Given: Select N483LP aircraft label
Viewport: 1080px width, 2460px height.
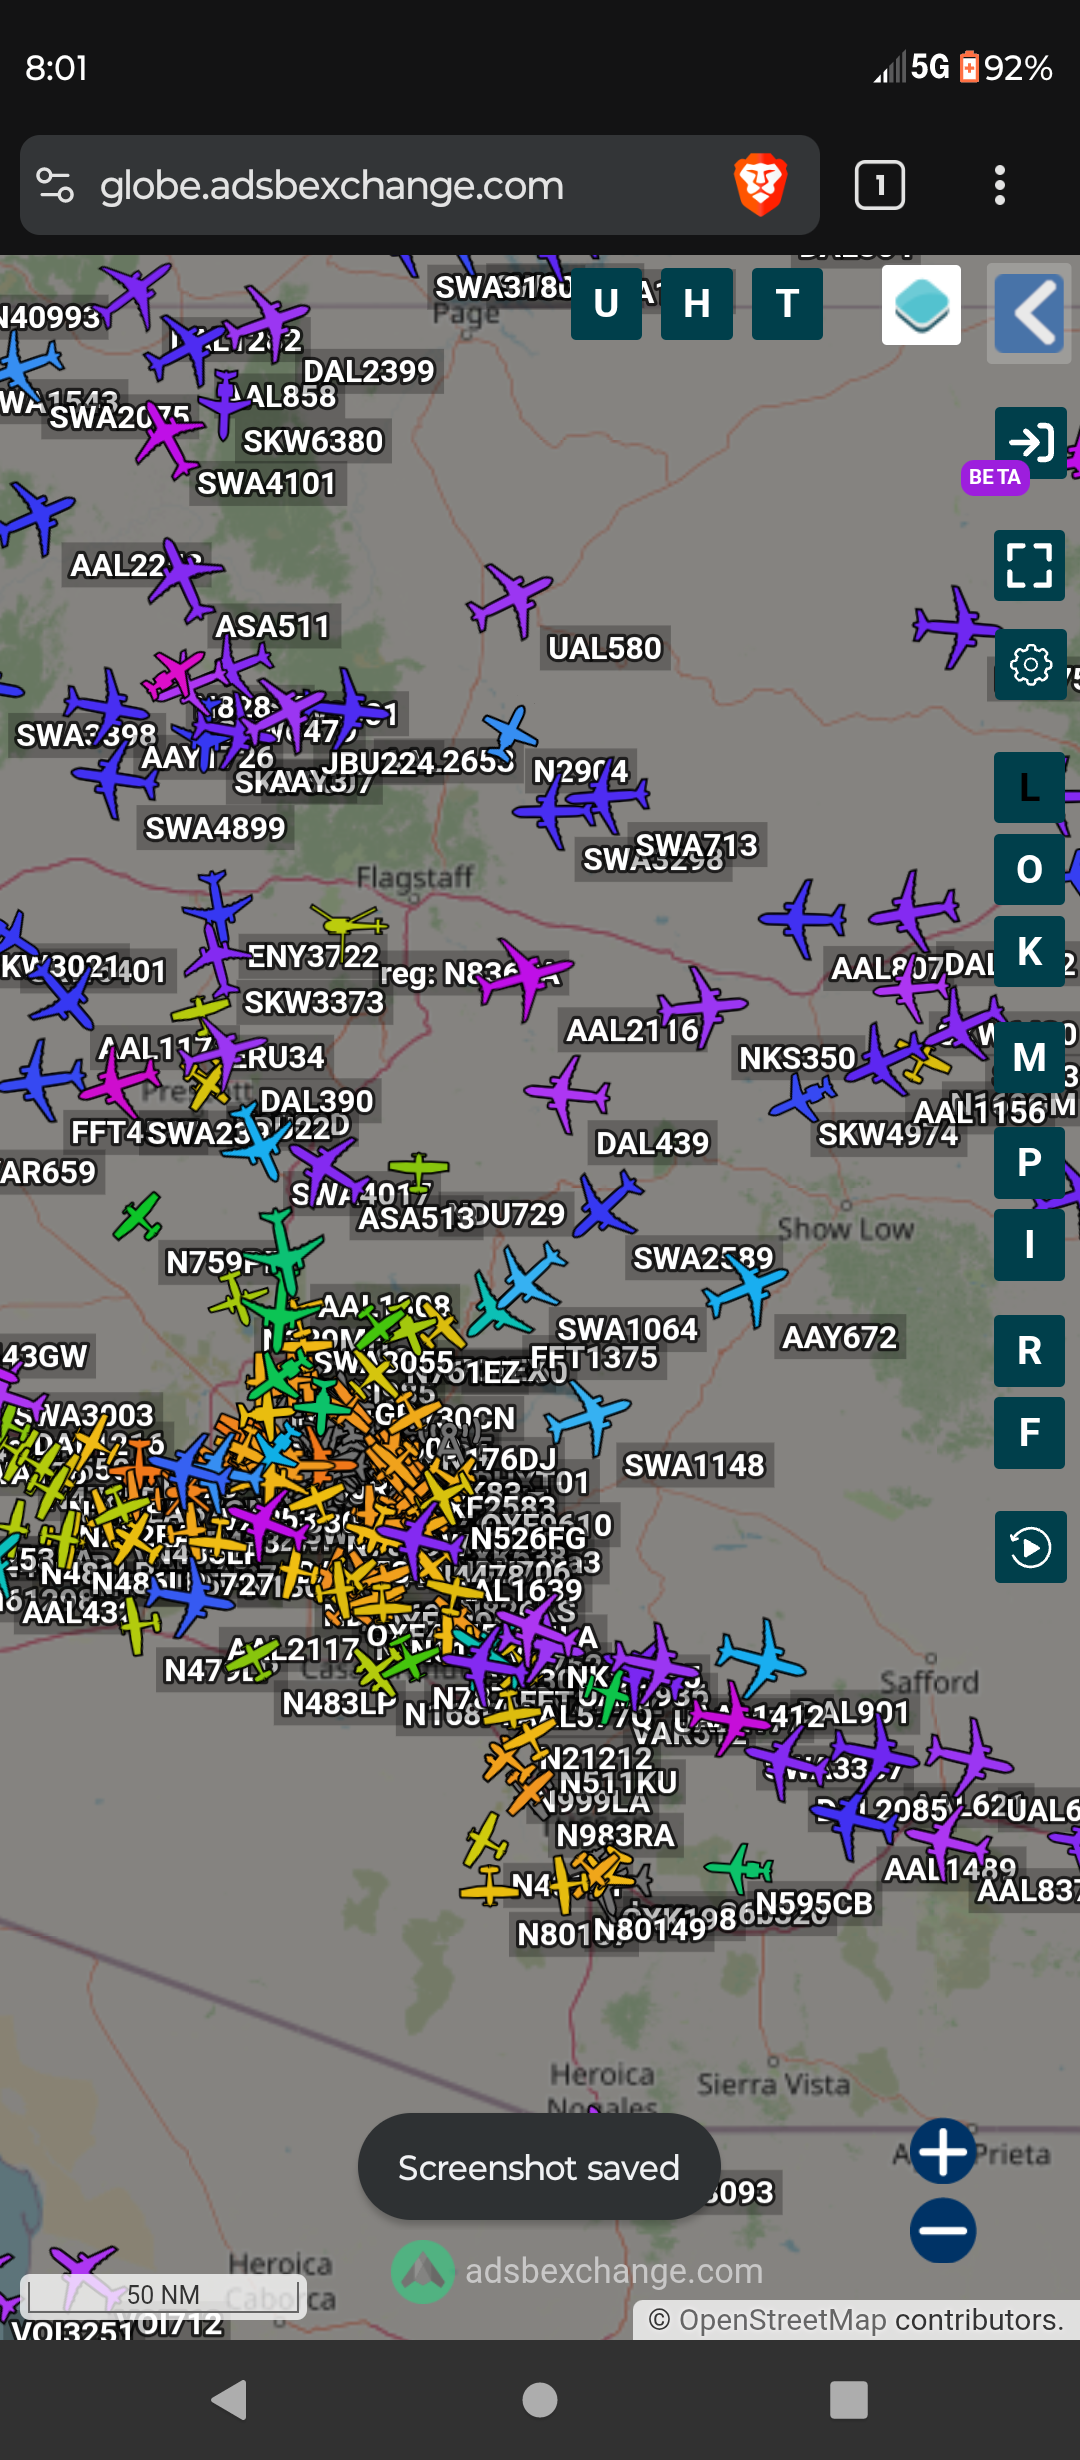Looking at the screenshot, I should click(339, 1702).
